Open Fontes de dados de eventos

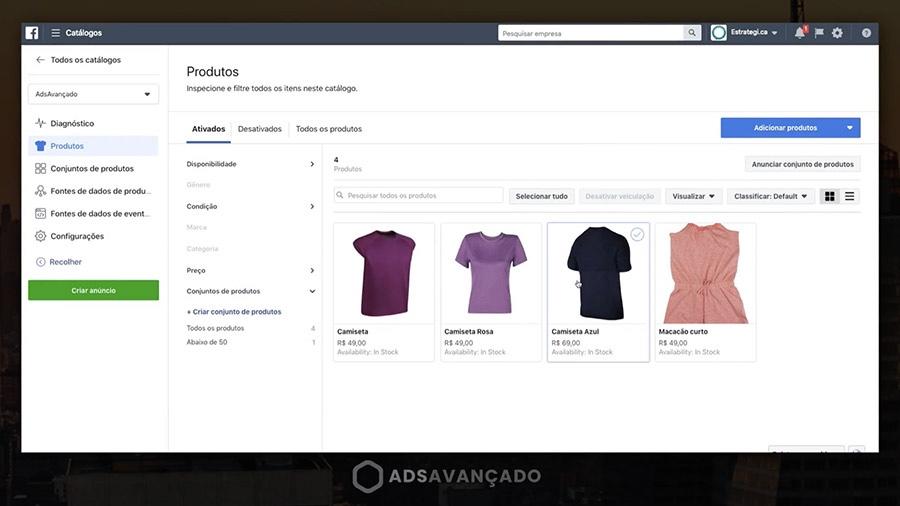93,213
